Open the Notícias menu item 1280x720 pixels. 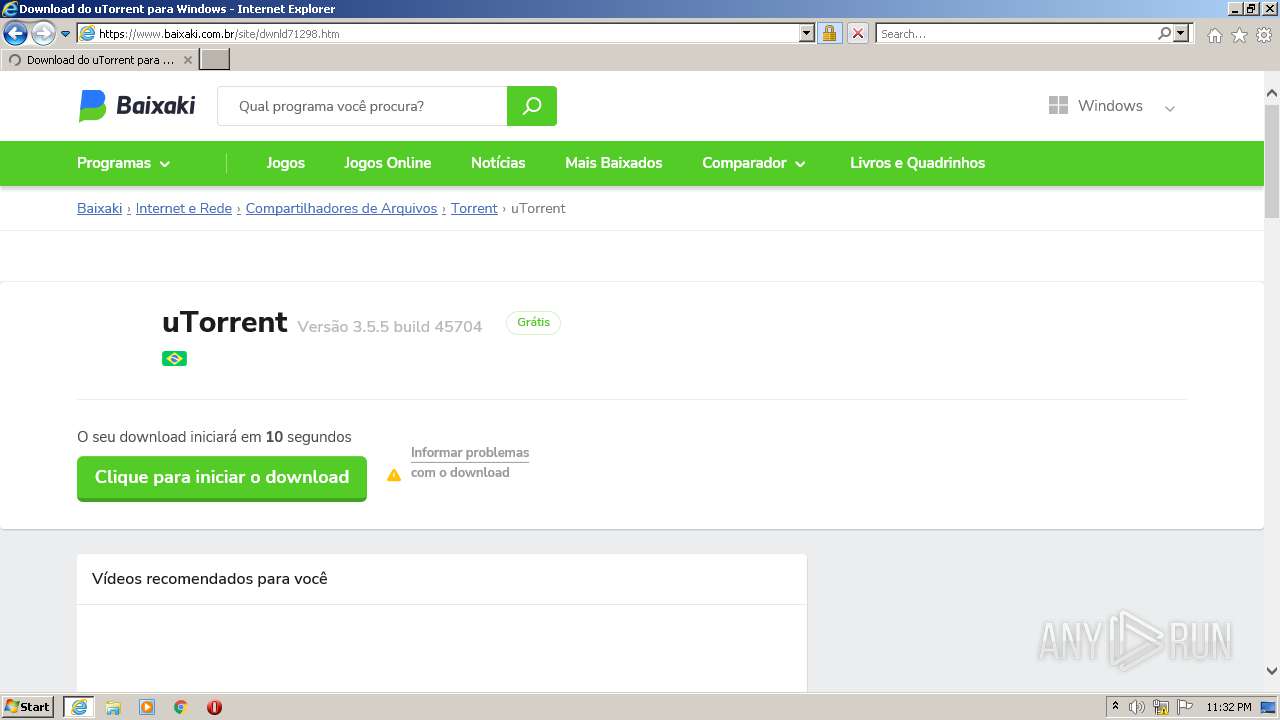(x=498, y=163)
